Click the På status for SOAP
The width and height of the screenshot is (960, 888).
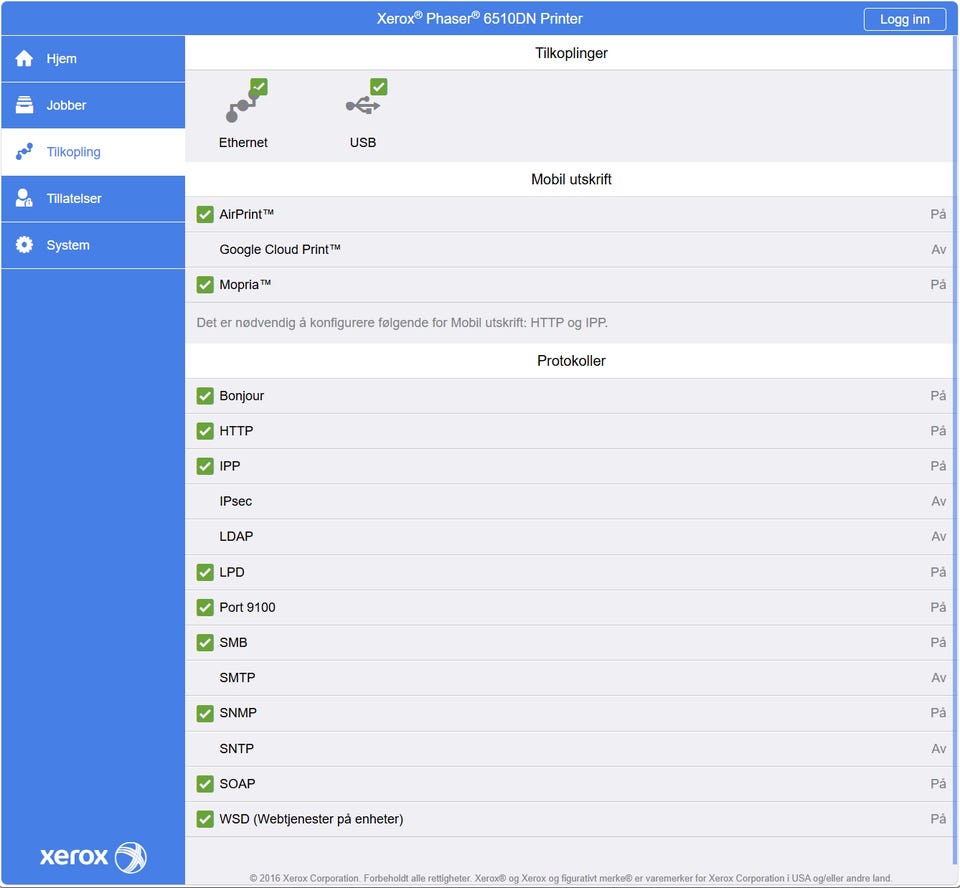point(939,784)
